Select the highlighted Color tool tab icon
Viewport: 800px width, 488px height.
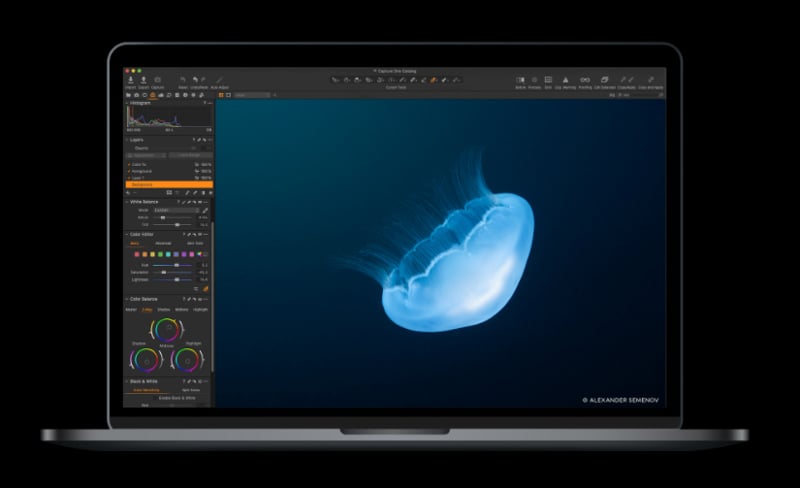[x=153, y=95]
